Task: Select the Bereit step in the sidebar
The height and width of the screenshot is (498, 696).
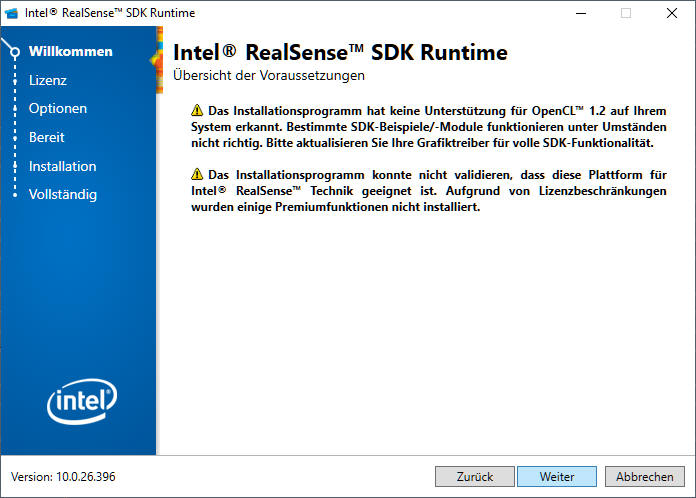Action: click(47, 137)
